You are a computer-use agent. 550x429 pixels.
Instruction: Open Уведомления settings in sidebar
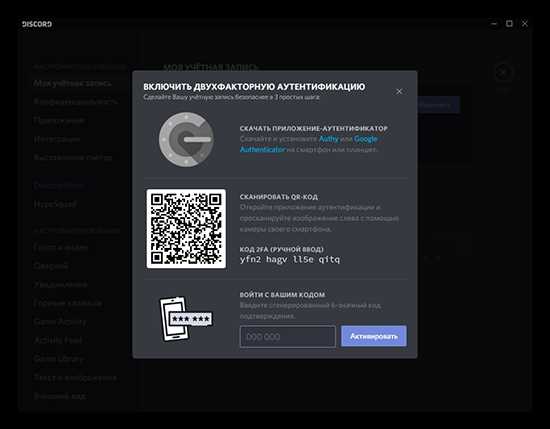pyautogui.click(x=61, y=284)
